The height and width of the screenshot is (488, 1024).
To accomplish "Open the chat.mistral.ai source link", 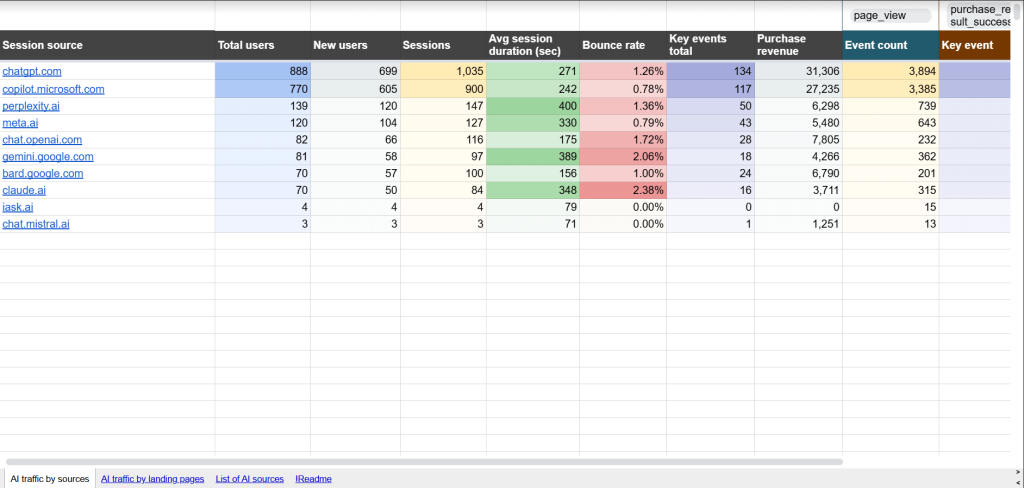I will [36, 225].
